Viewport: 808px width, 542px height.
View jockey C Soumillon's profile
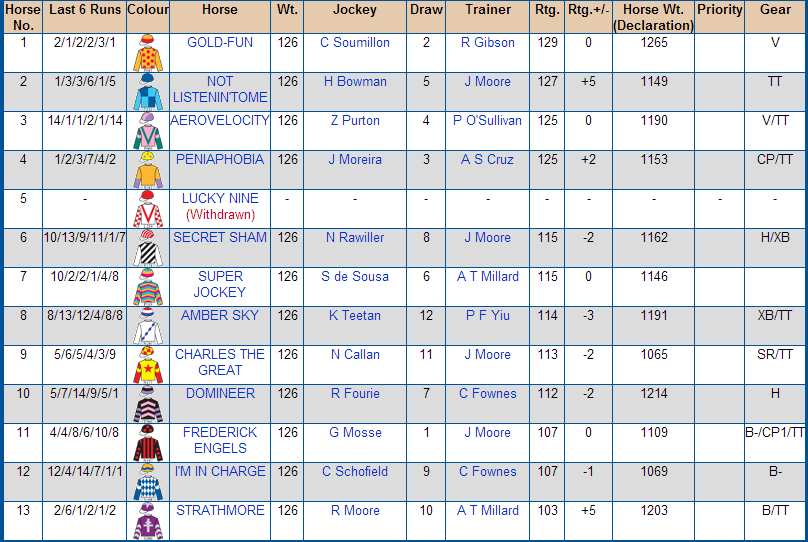click(355, 42)
